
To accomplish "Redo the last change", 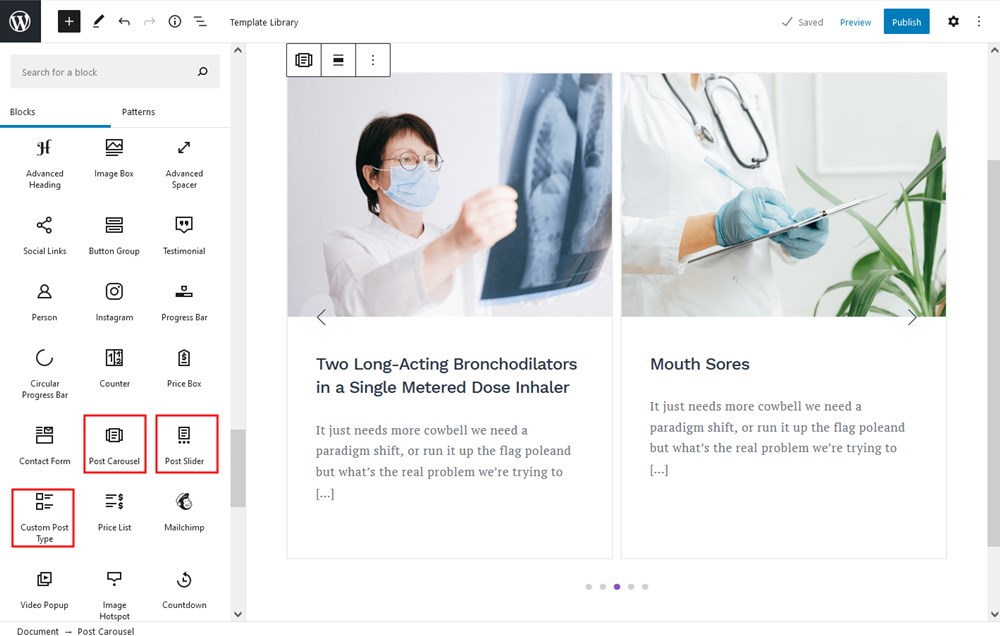I will pyautogui.click(x=149, y=22).
